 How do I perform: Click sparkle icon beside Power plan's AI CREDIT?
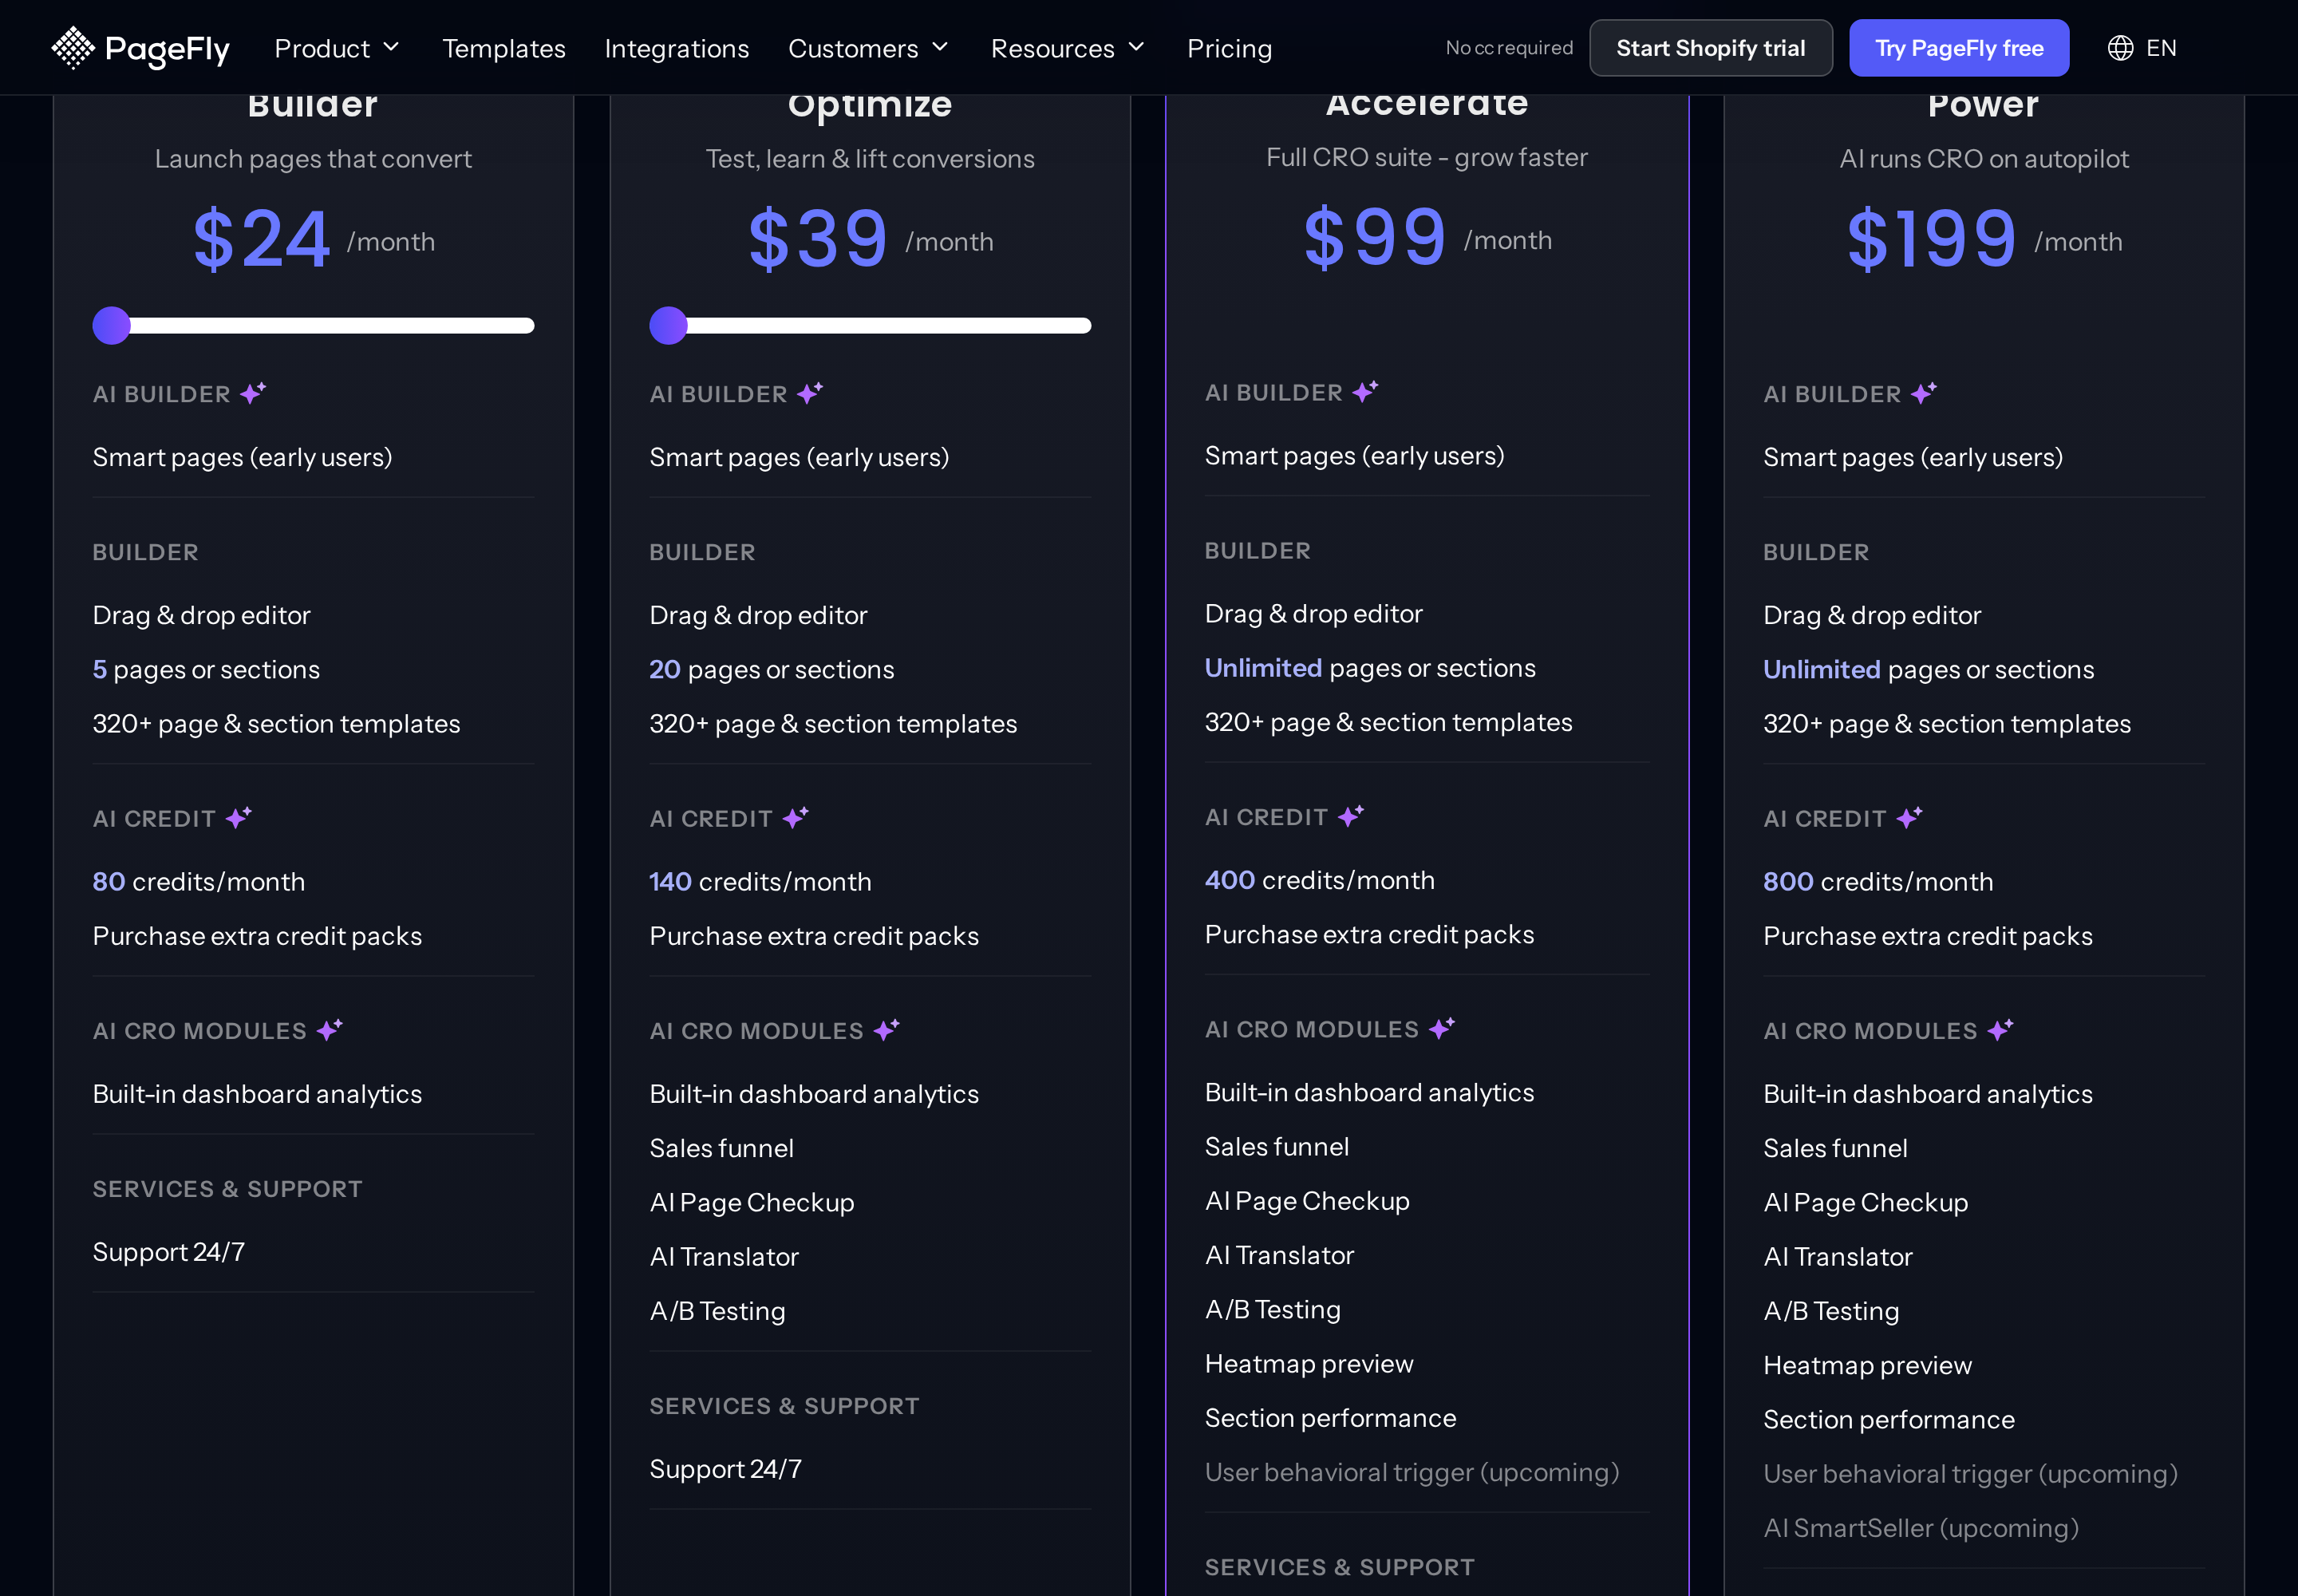click(x=1909, y=817)
